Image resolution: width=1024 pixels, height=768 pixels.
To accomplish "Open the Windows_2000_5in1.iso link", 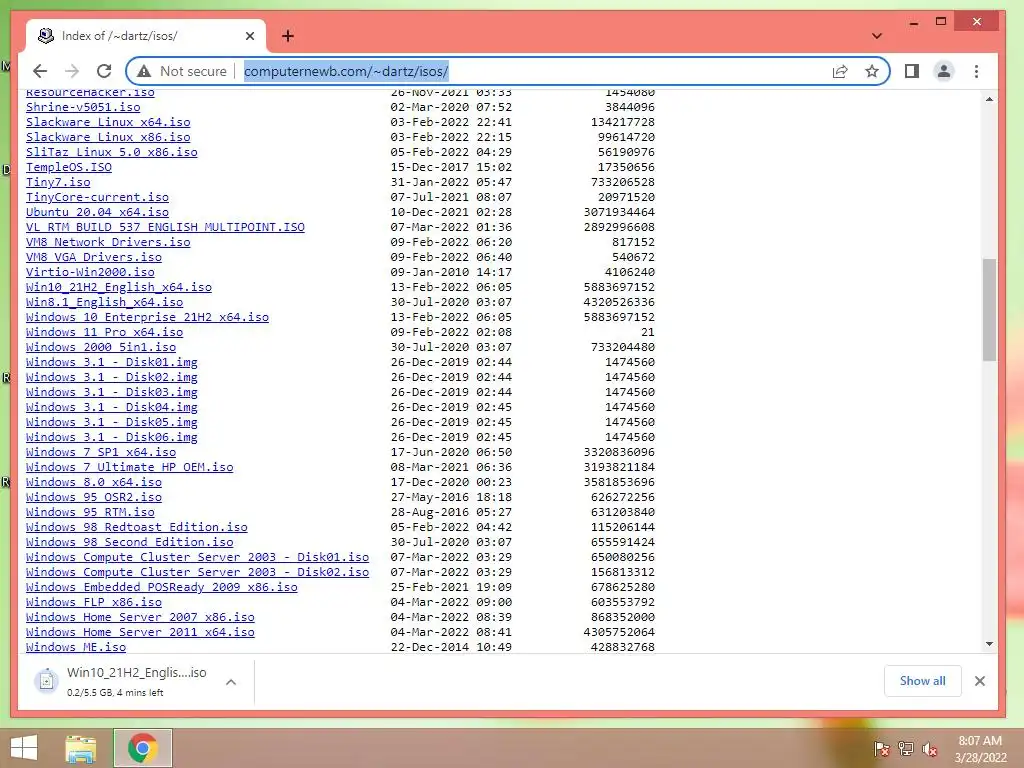I will [101, 347].
